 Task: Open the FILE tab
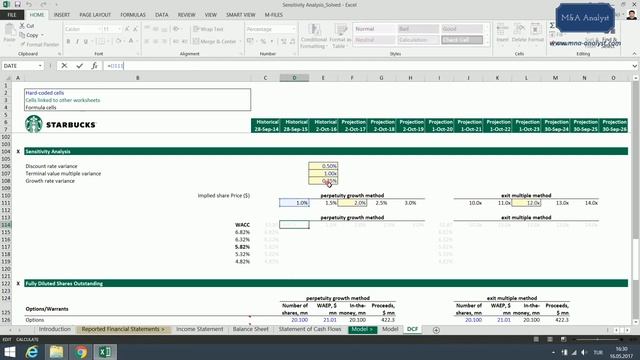[12, 15]
